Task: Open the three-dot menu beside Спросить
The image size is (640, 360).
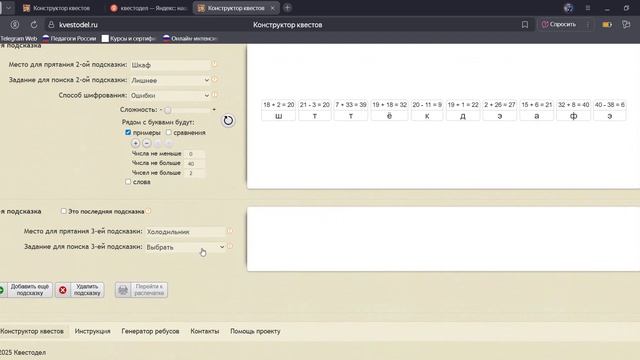Action: 588,24
